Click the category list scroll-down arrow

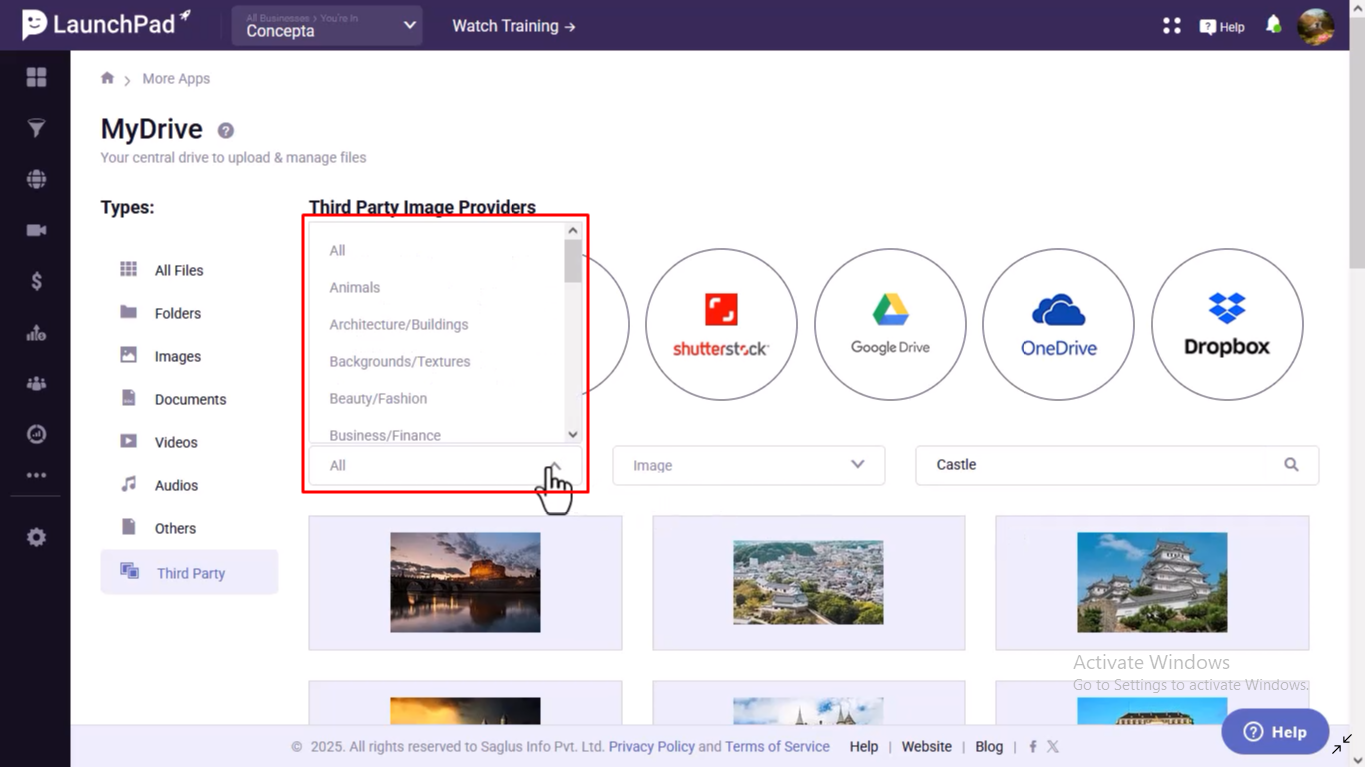pos(573,435)
